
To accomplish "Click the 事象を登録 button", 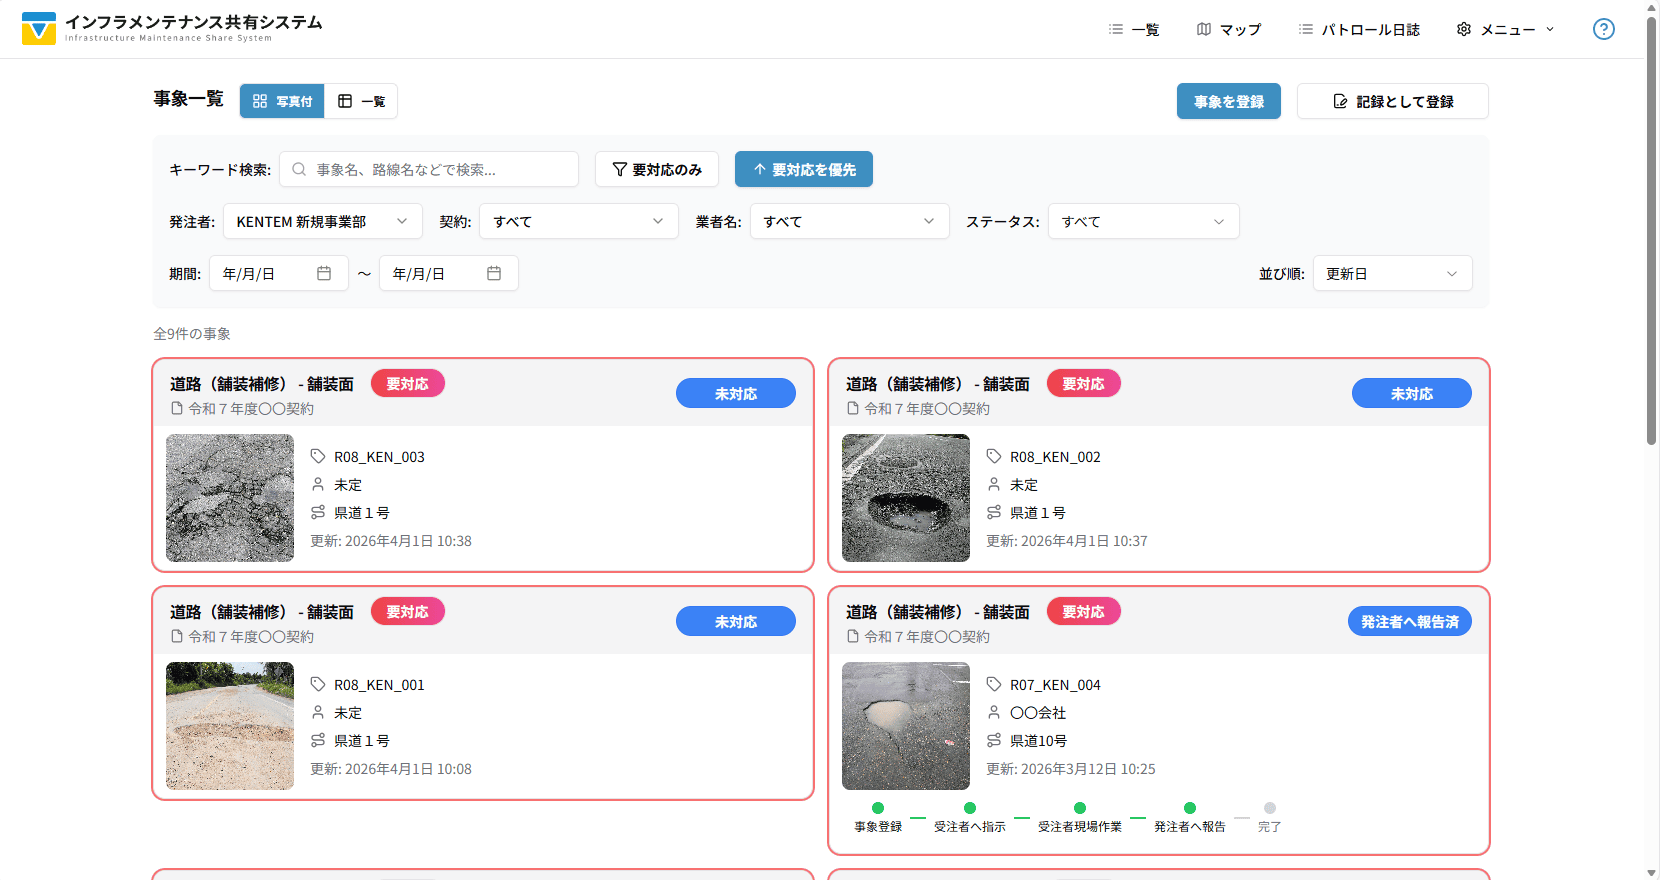I will tap(1228, 101).
